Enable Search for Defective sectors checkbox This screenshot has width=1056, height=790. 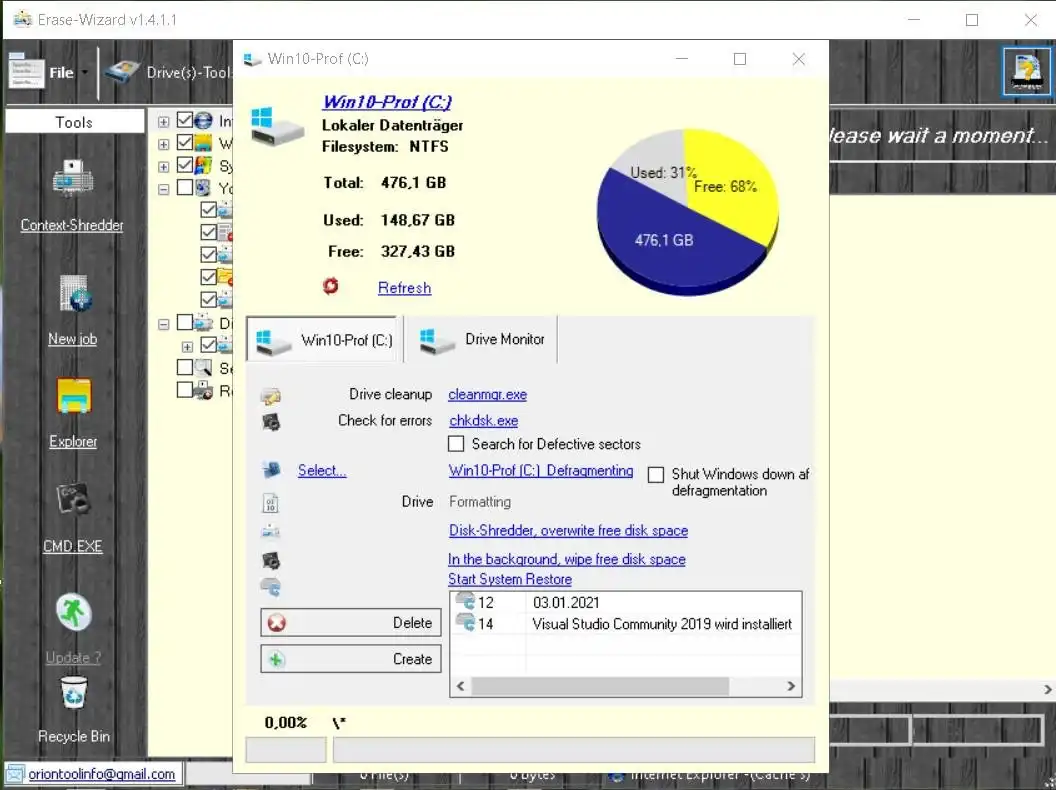coord(456,444)
